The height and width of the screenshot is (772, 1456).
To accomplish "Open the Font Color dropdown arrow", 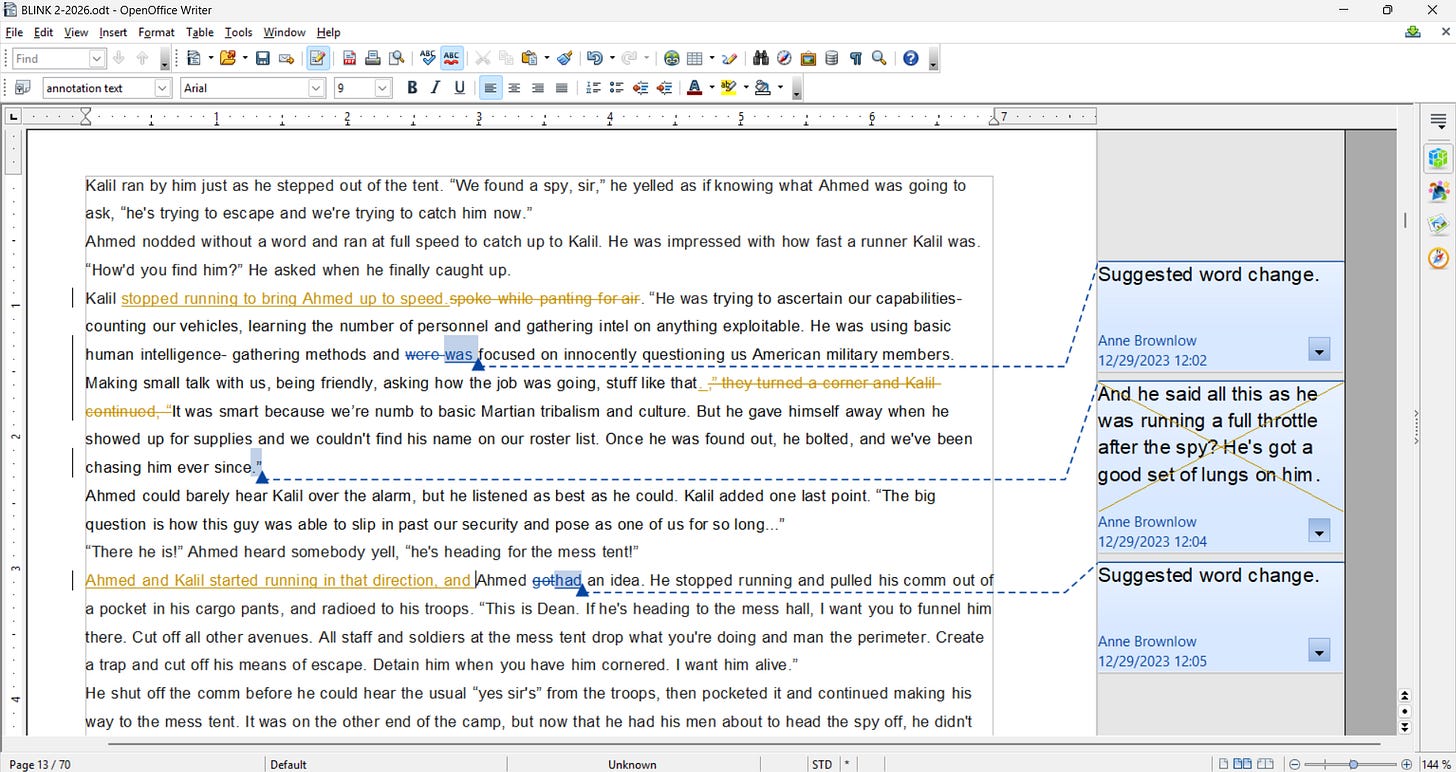I will (712, 88).
